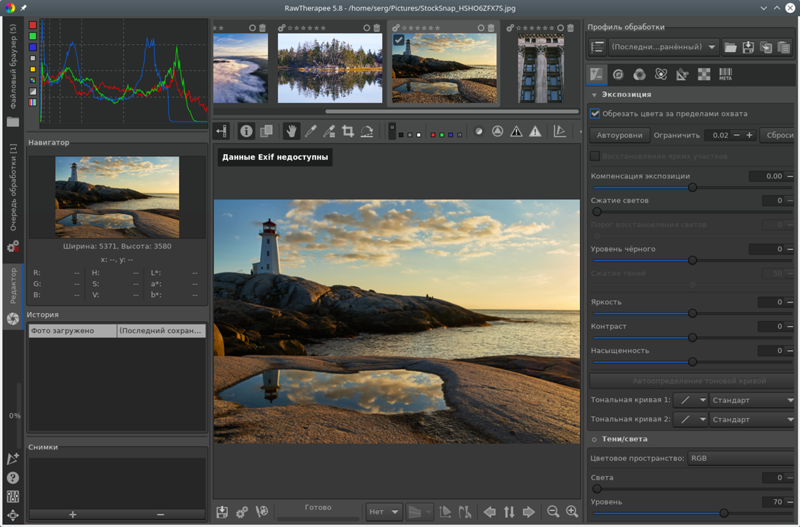The image size is (800, 527).
Task: Send image to processing queue gear icon
Action: coord(242,512)
